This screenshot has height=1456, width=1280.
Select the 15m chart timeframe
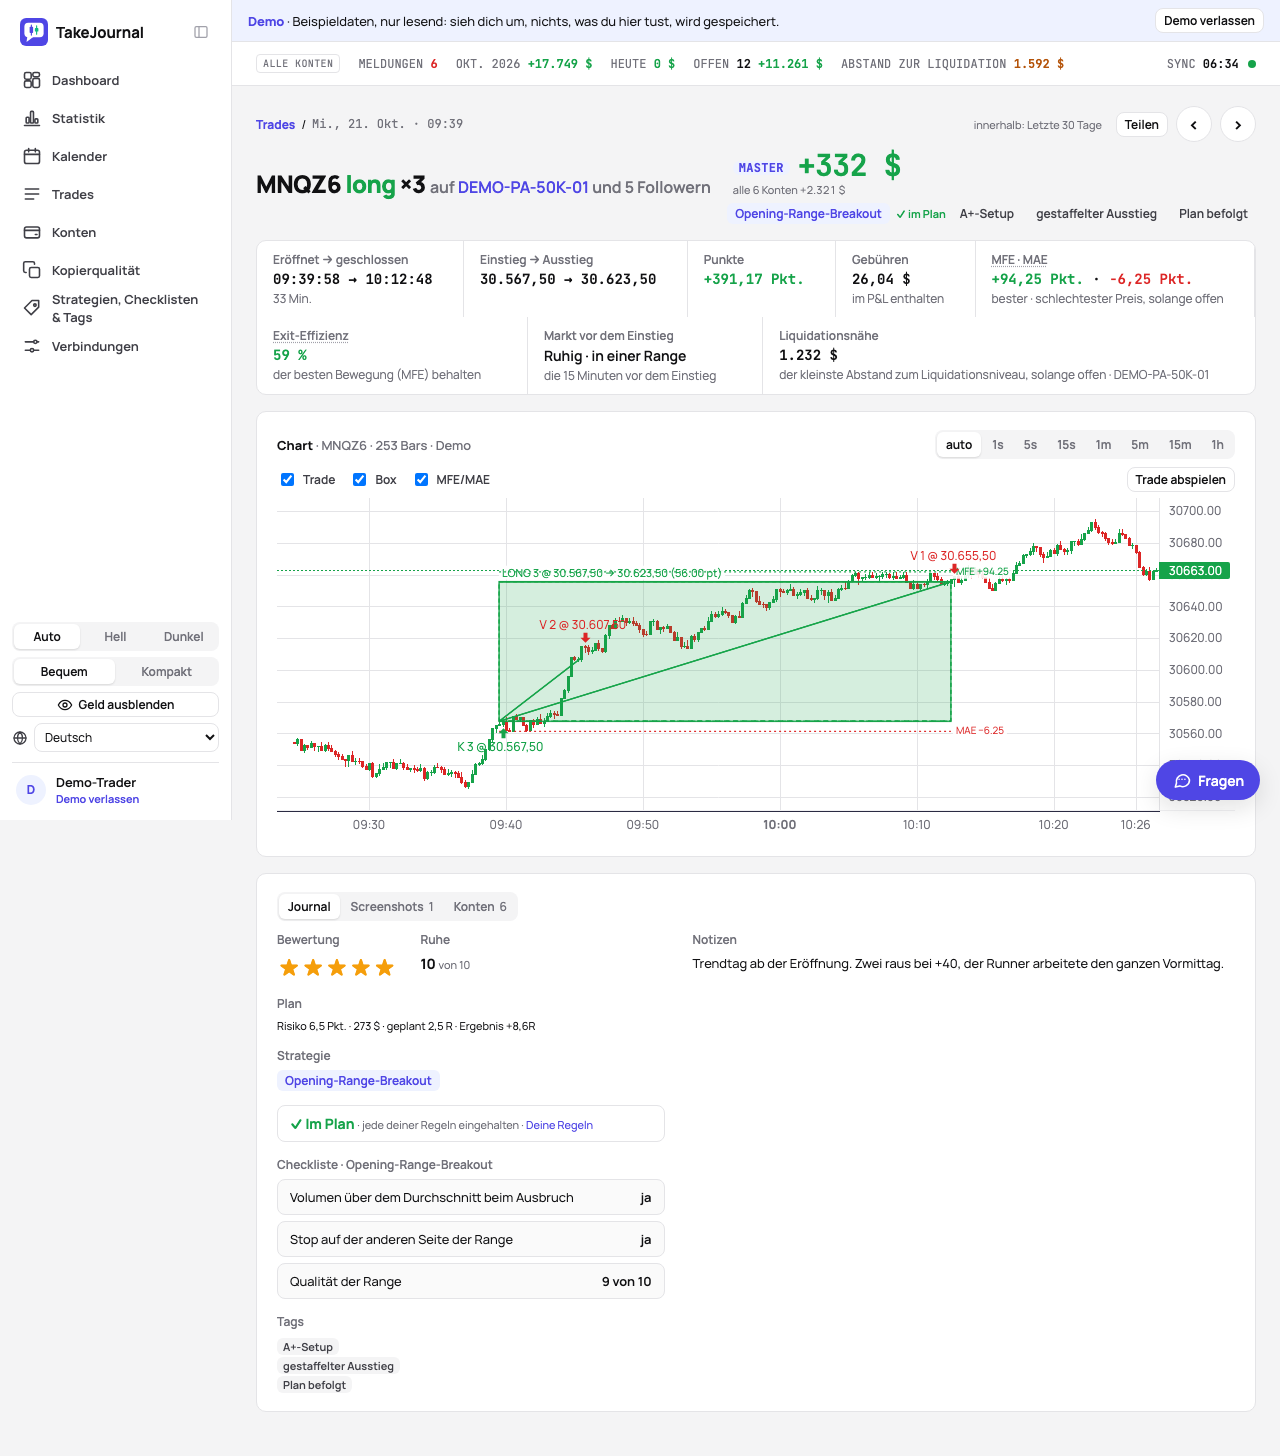pos(1180,445)
